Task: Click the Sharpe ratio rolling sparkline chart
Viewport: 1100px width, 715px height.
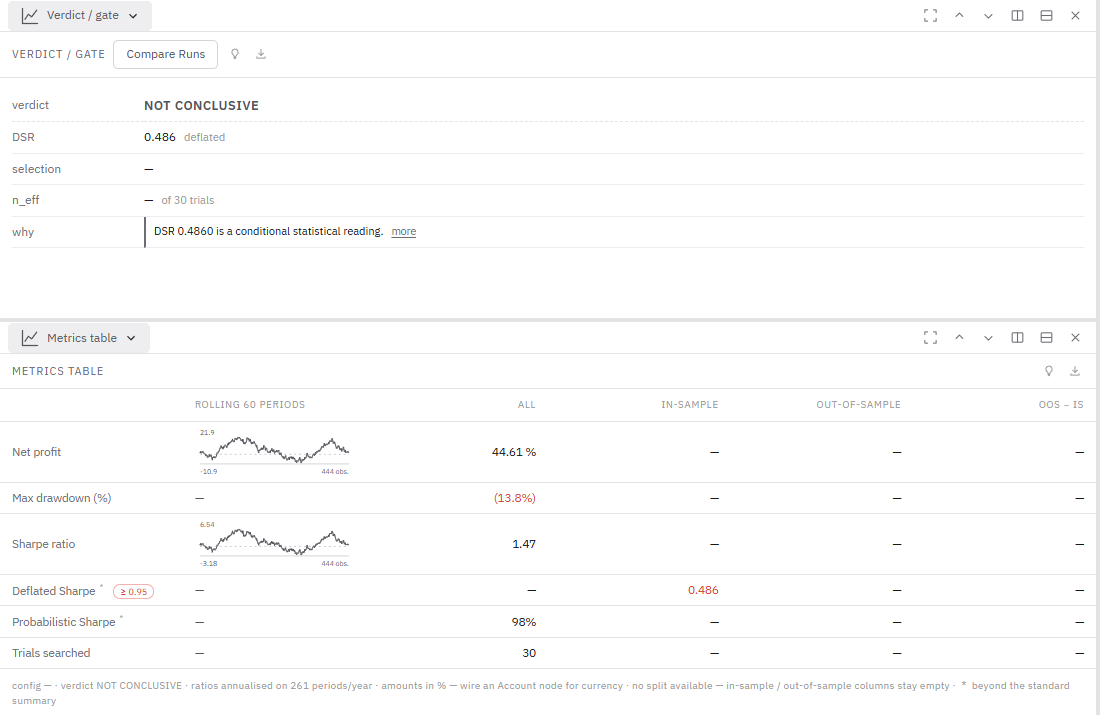Action: pos(274,544)
